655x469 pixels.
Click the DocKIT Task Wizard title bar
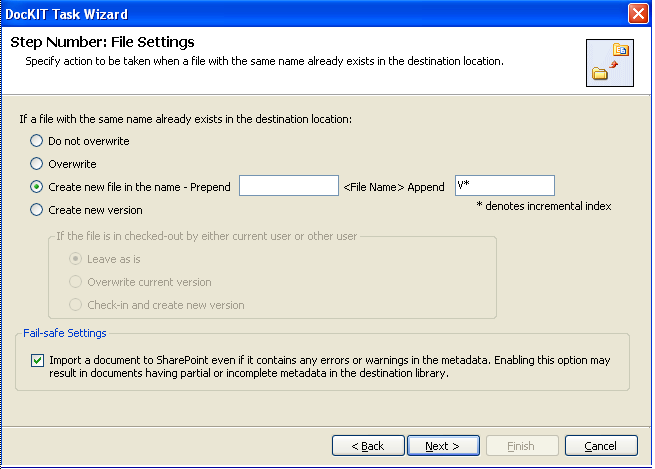point(313,14)
